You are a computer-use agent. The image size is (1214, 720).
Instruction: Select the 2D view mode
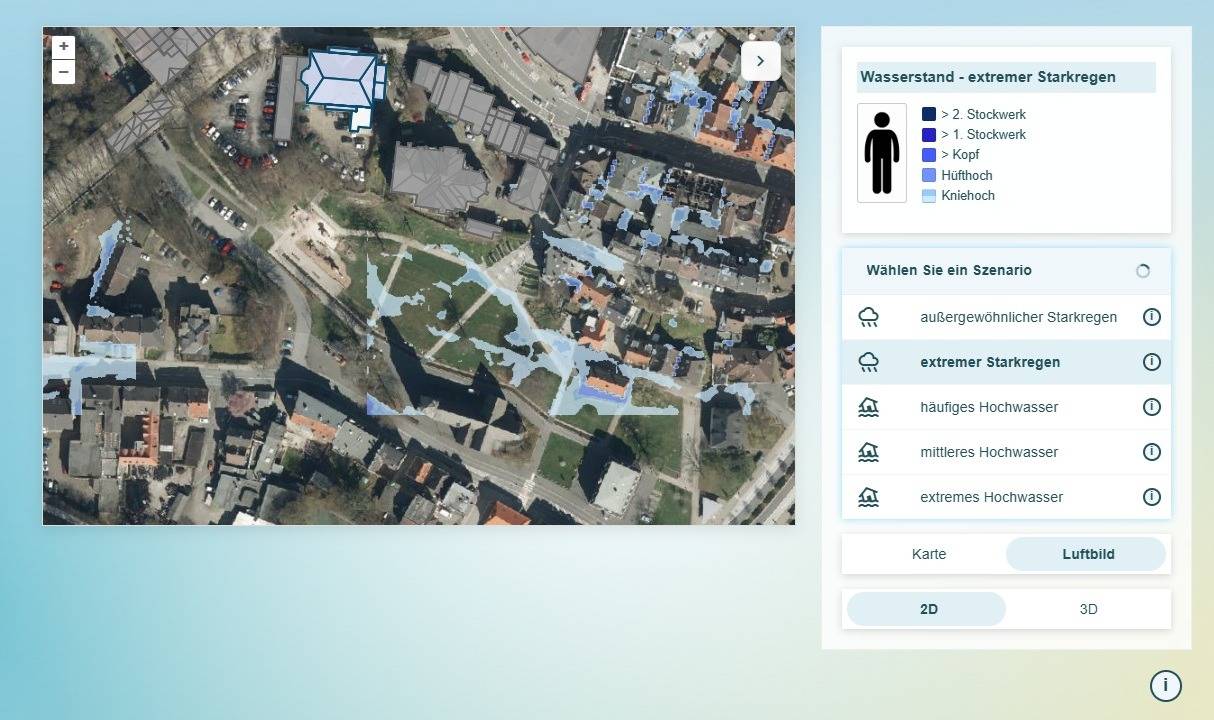click(927, 609)
